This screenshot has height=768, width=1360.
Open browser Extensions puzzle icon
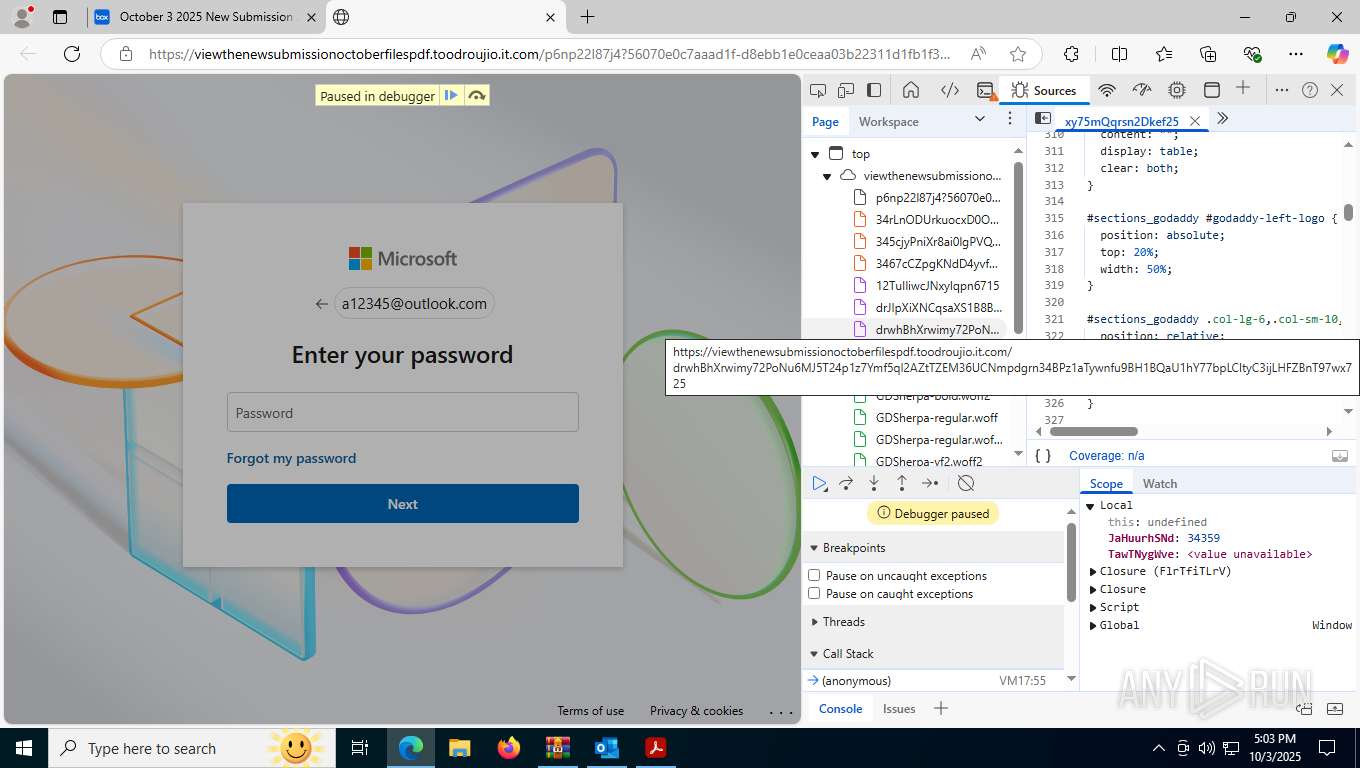pyautogui.click(x=1071, y=54)
